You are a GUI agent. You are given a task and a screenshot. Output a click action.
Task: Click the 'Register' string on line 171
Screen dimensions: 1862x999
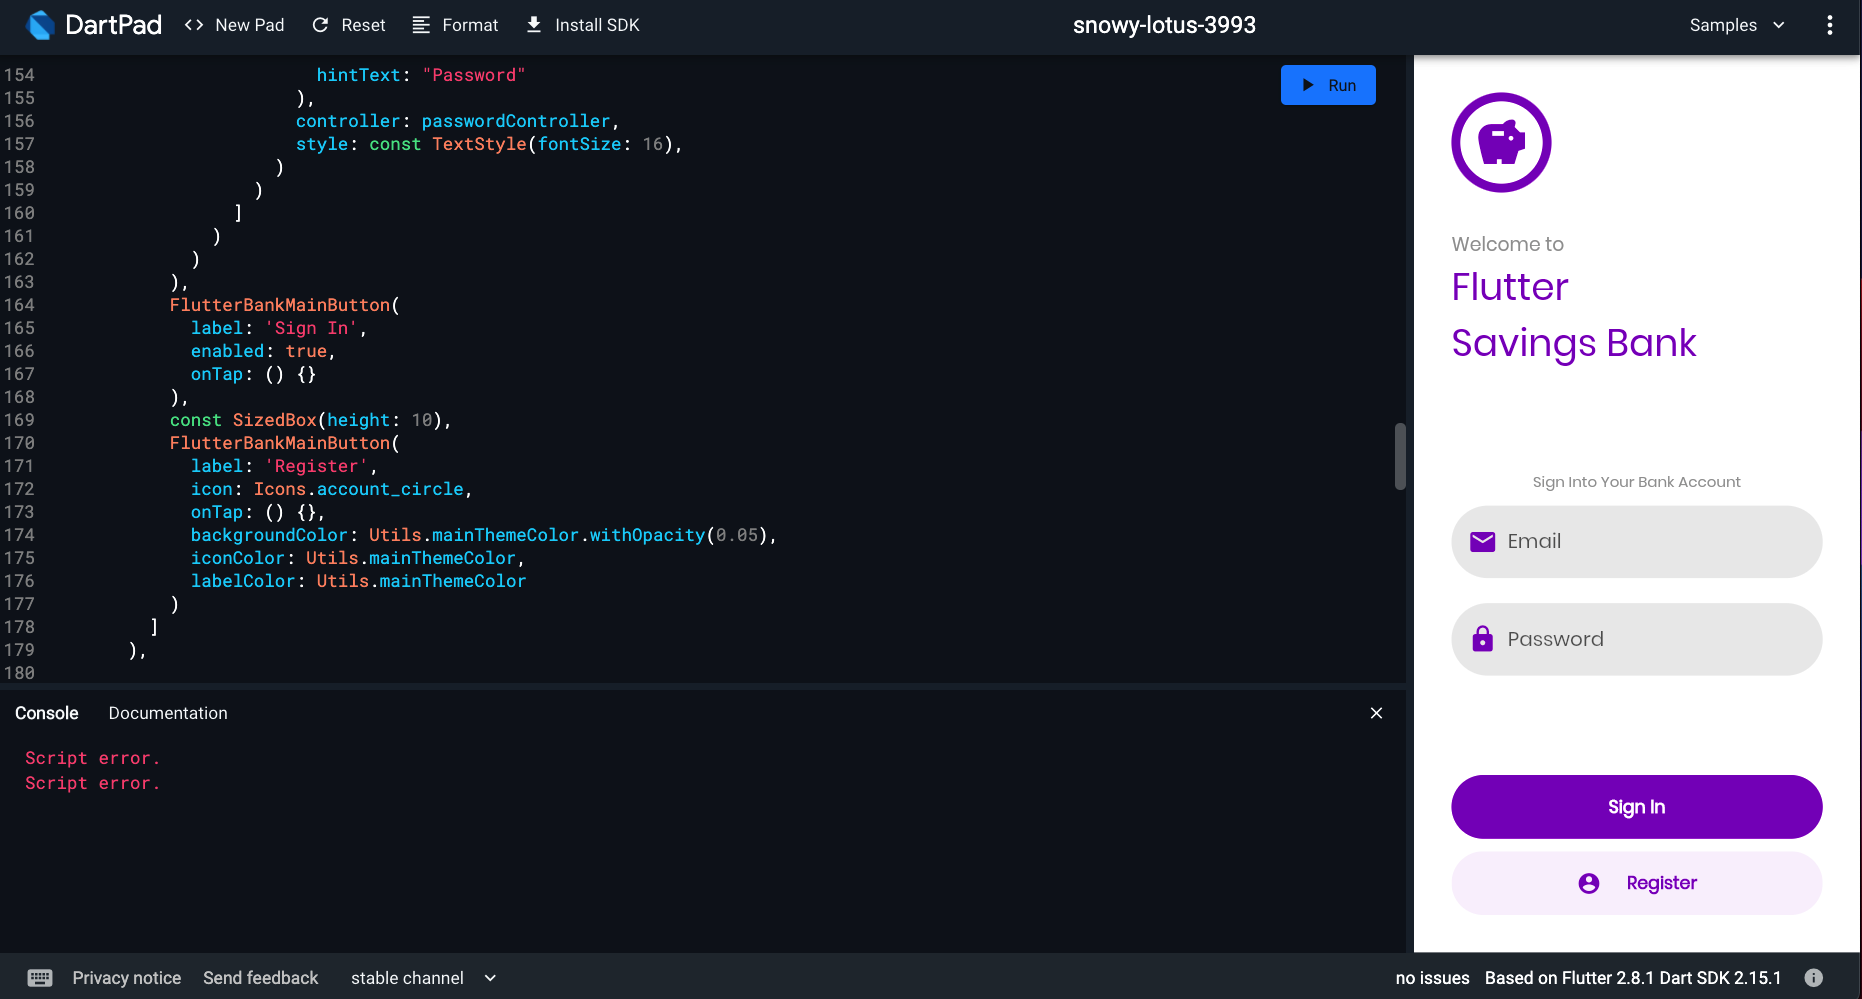pos(316,466)
